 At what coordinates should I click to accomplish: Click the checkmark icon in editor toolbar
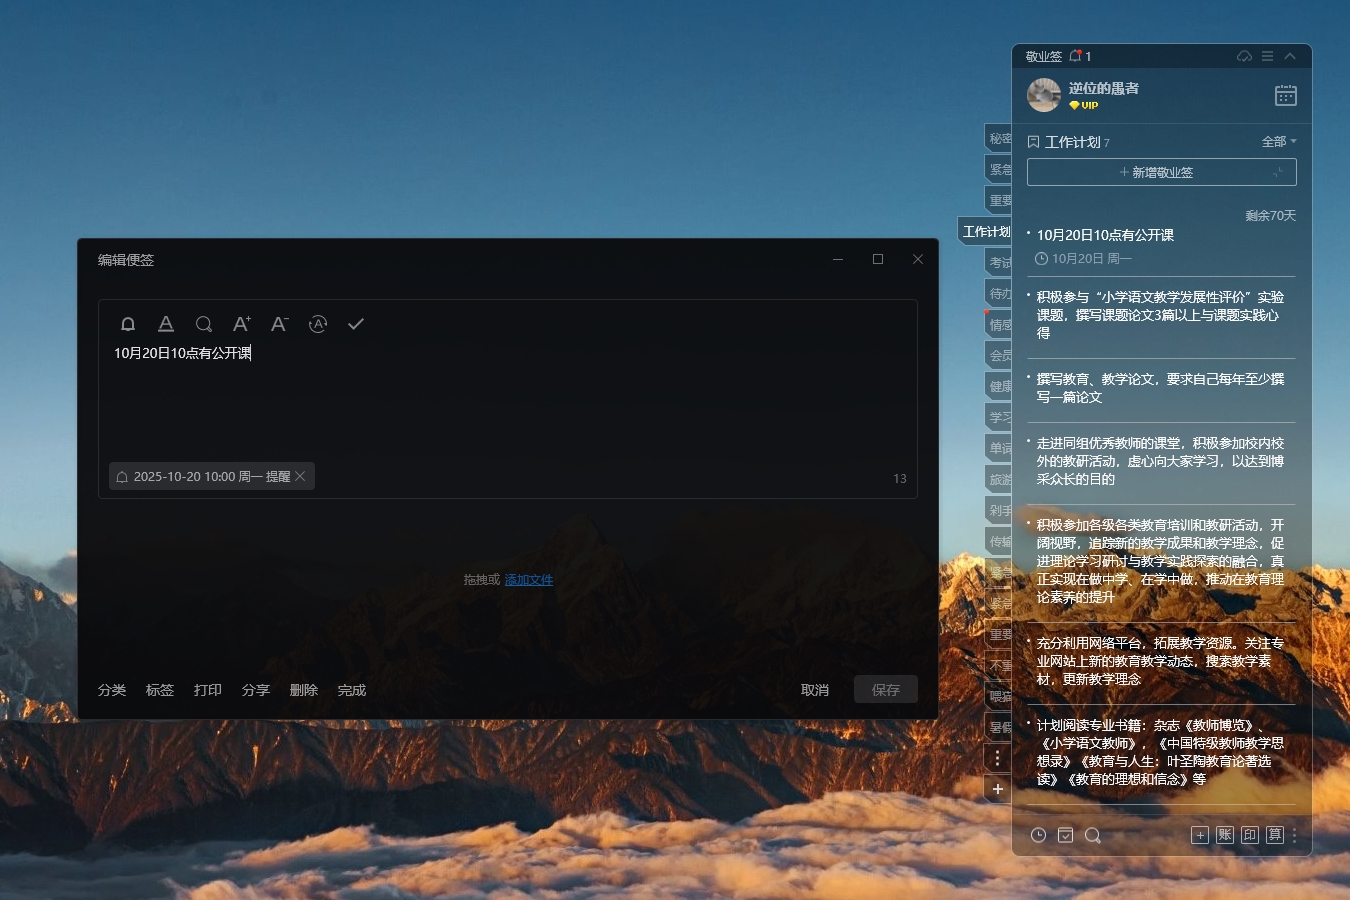[x=356, y=324]
